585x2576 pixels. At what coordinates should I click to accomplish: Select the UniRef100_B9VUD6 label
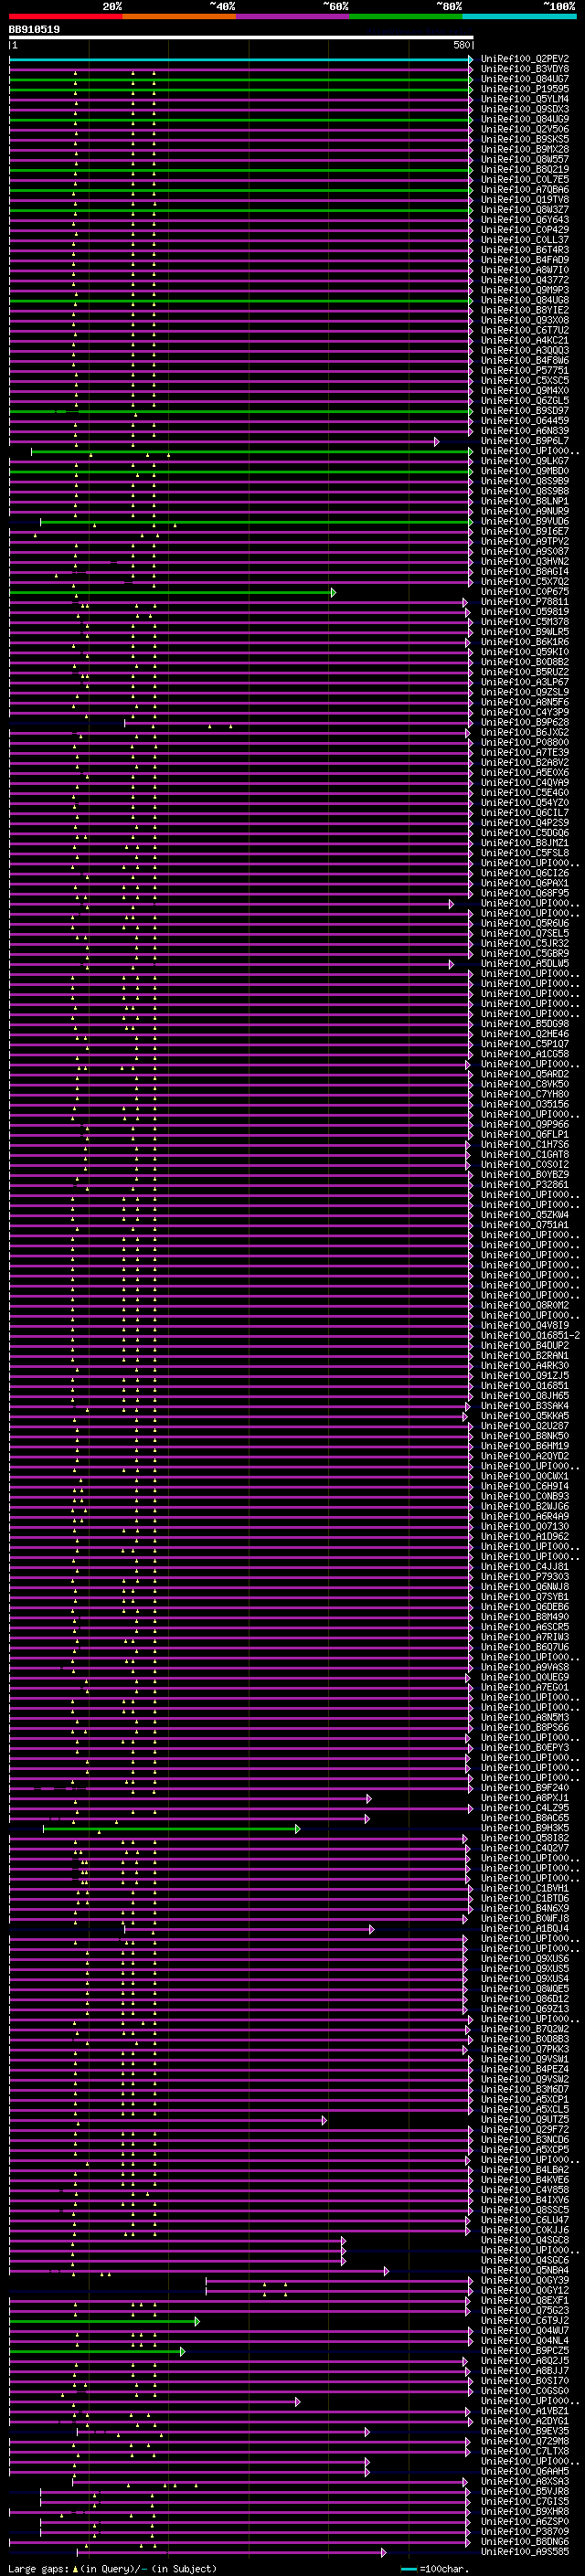525,521
